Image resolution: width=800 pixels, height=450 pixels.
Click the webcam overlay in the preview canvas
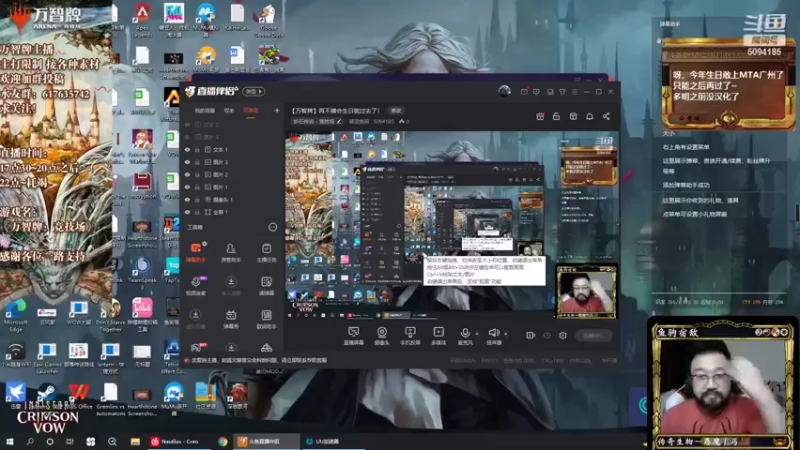586,291
